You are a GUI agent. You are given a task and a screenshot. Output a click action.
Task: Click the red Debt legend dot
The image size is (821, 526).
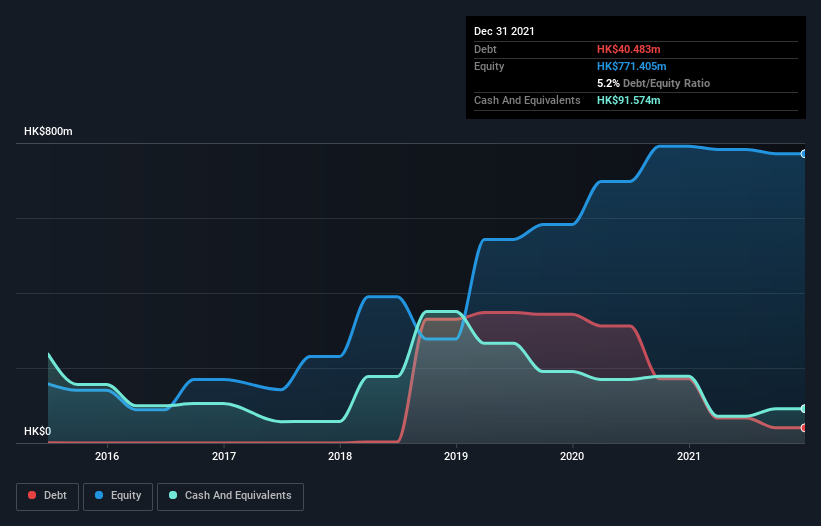click(x=32, y=495)
